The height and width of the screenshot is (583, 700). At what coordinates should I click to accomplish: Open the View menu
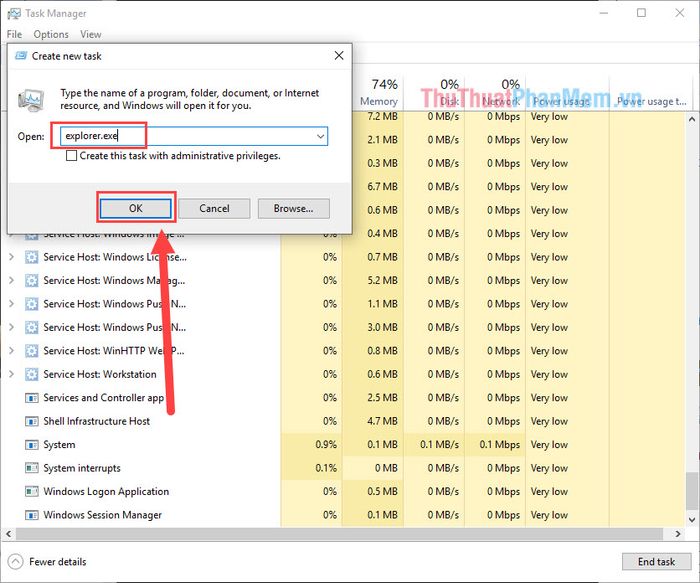(91, 34)
